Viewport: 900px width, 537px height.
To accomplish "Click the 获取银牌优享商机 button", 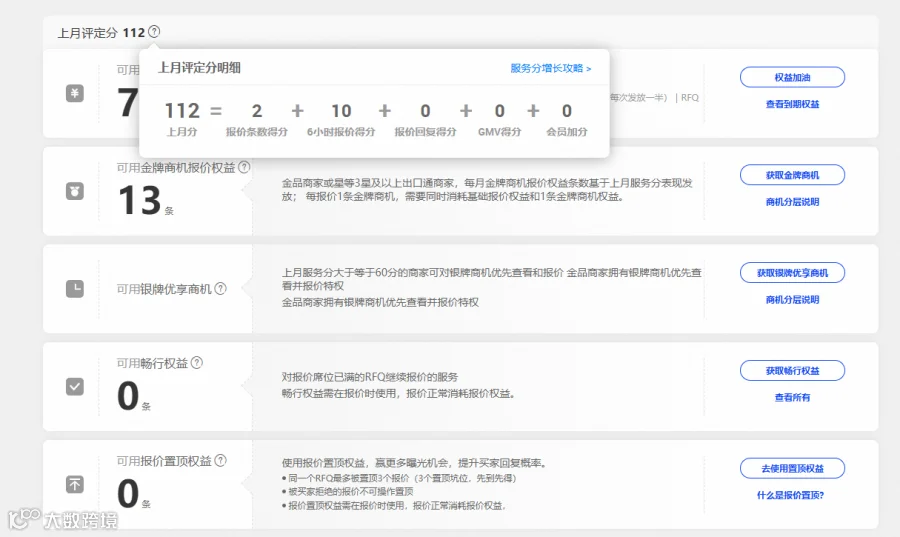I will point(792,273).
